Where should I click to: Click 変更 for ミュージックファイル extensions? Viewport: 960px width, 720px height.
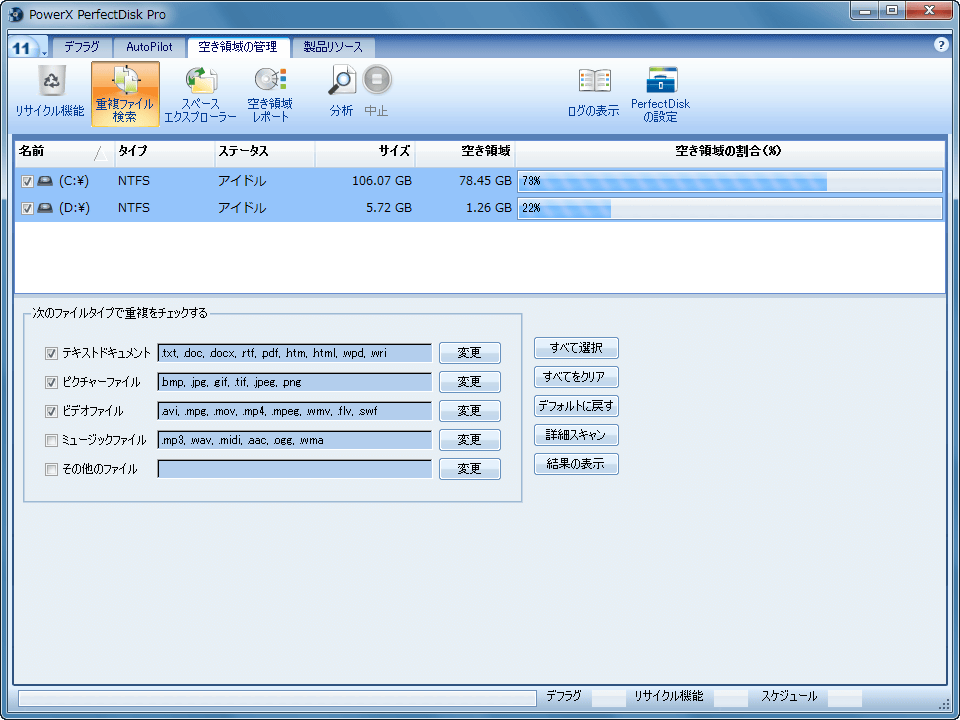pos(470,440)
